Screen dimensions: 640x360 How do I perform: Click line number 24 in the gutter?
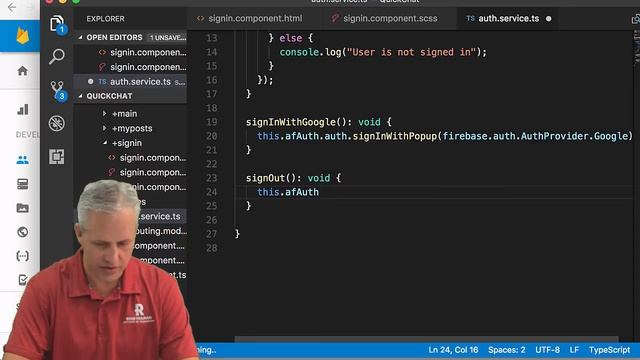click(x=211, y=192)
